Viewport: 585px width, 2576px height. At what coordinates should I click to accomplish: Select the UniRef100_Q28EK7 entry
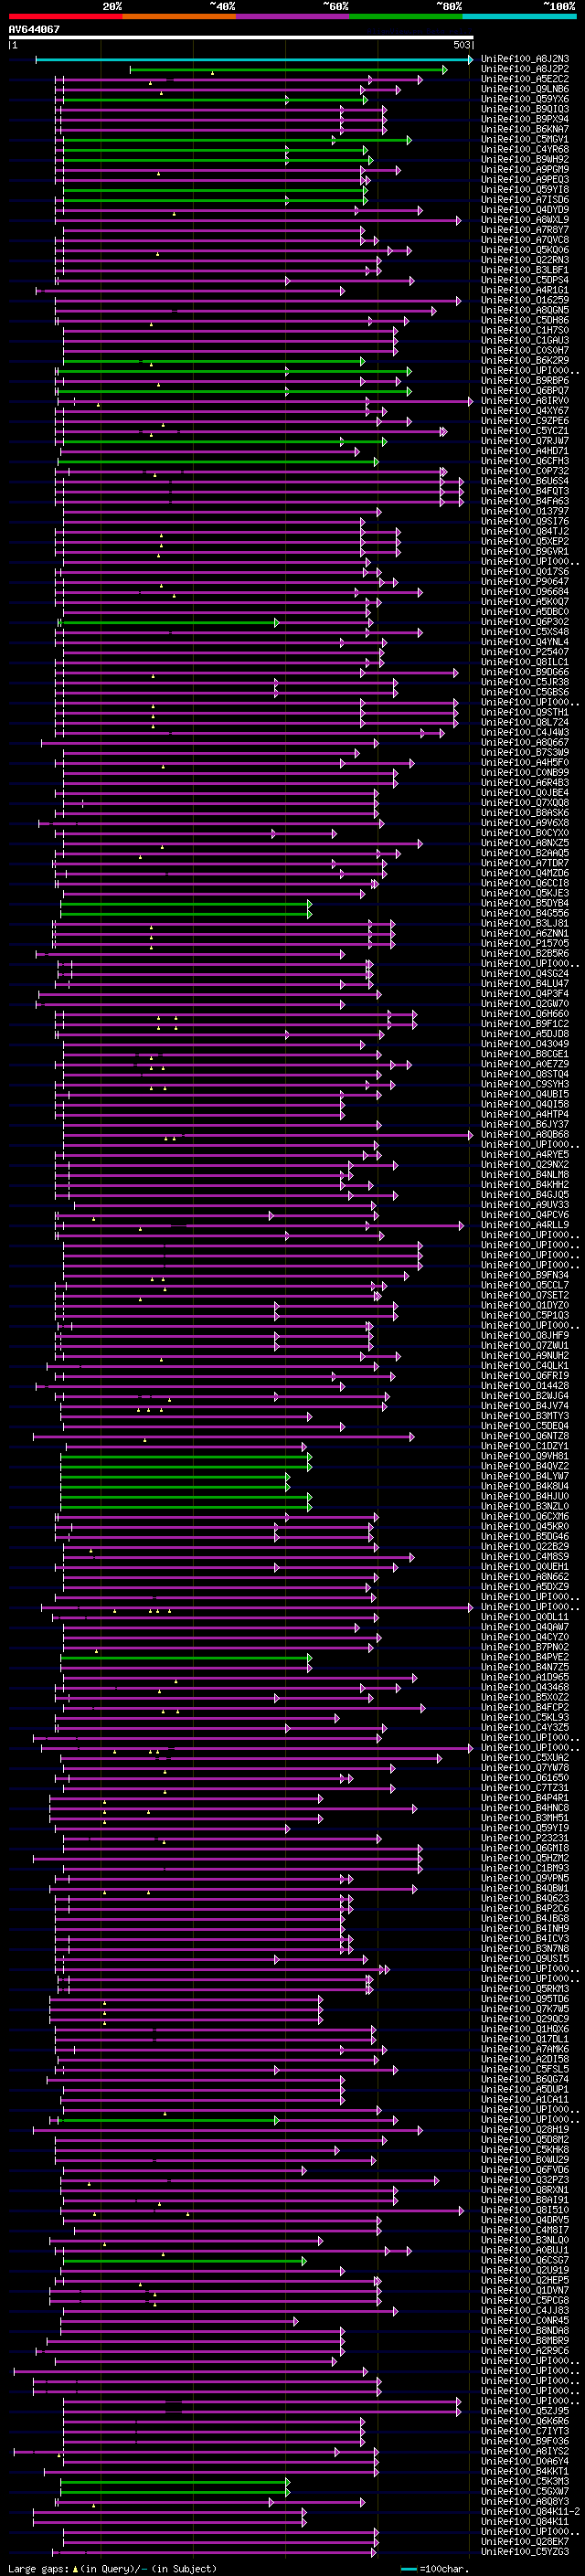click(525, 2541)
